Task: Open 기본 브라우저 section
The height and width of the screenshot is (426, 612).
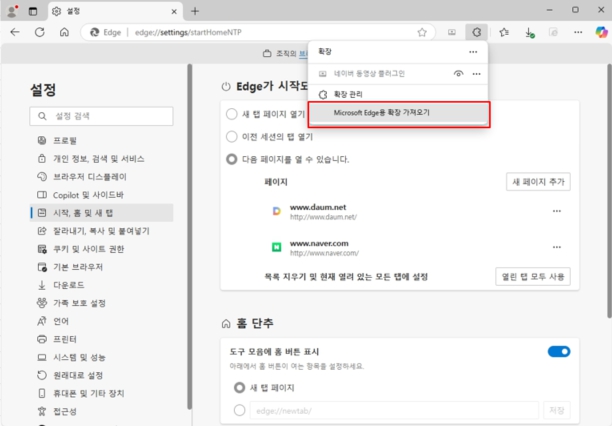Action: [101, 267]
